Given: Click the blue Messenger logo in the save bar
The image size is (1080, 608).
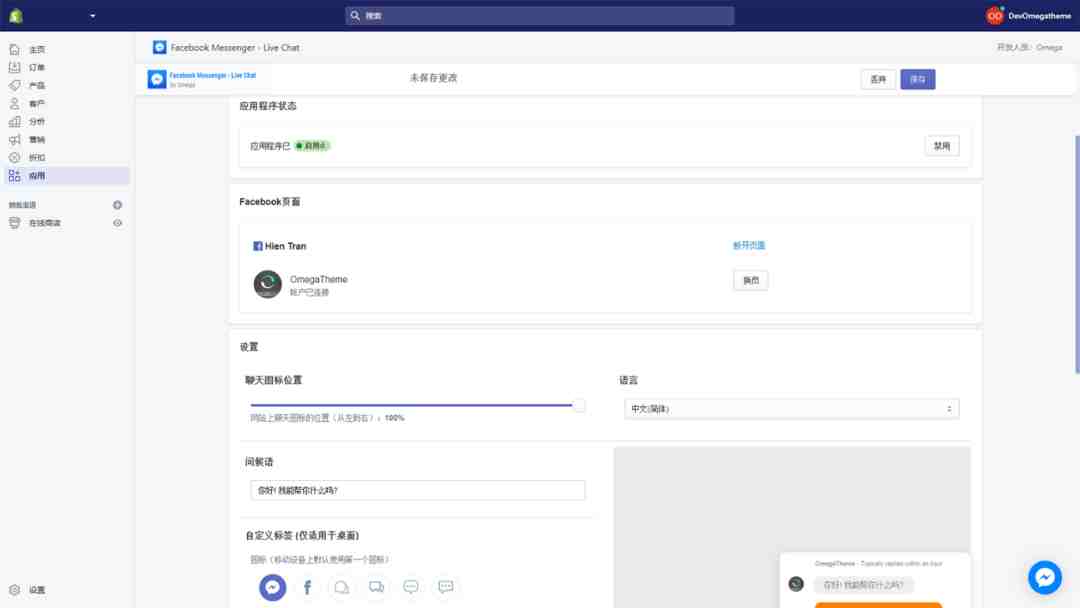Looking at the screenshot, I should (157, 79).
